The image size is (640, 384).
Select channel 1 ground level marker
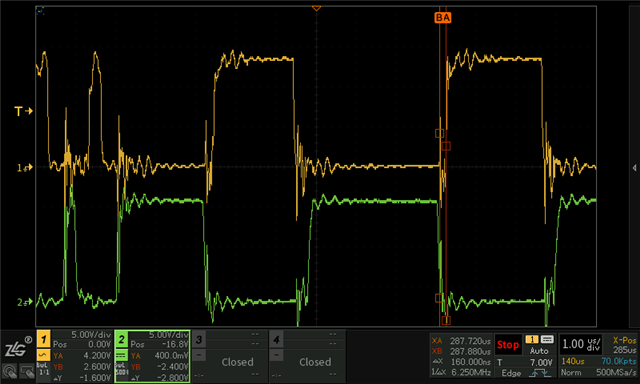(x=24, y=167)
